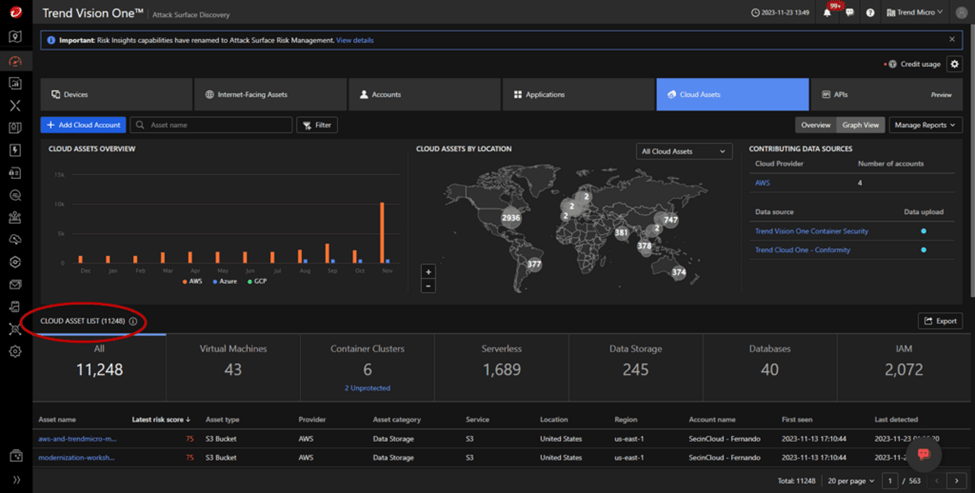Open the 20 per page dropdown
This screenshot has height=493, width=975.
pyautogui.click(x=851, y=481)
